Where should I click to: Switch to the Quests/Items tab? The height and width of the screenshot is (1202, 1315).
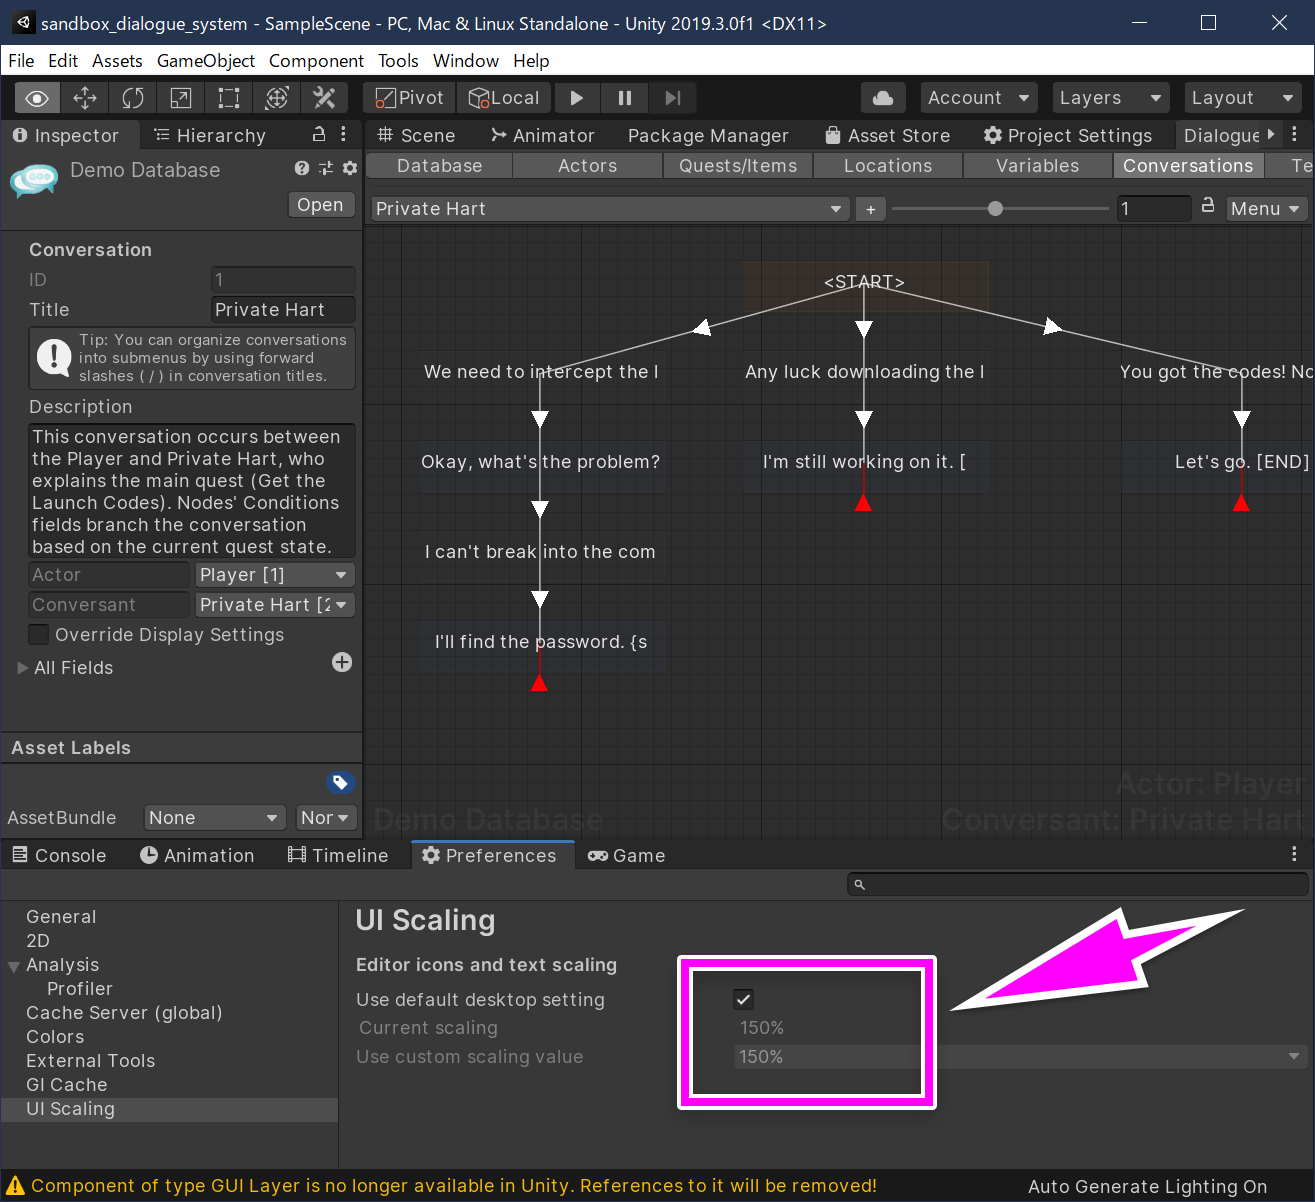[738, 166]
